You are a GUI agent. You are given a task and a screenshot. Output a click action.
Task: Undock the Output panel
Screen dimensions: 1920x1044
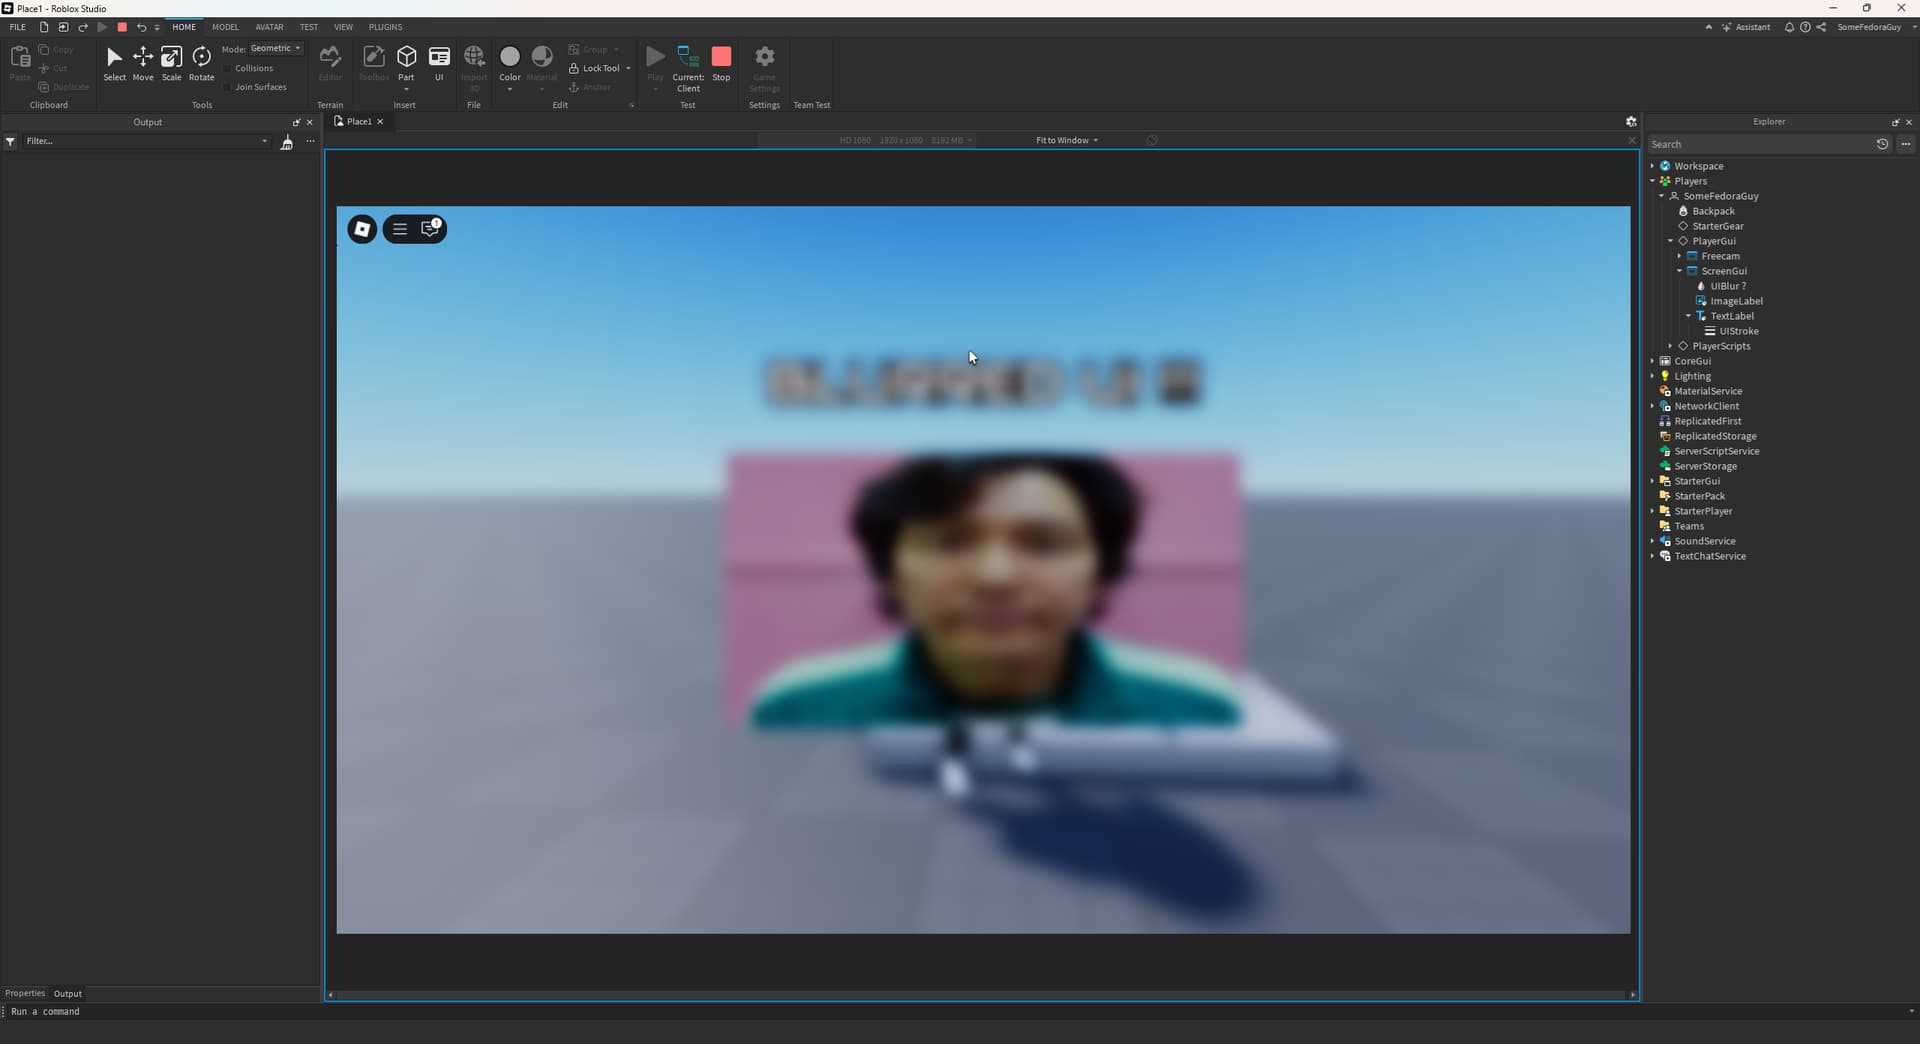[x=296, y=122]
